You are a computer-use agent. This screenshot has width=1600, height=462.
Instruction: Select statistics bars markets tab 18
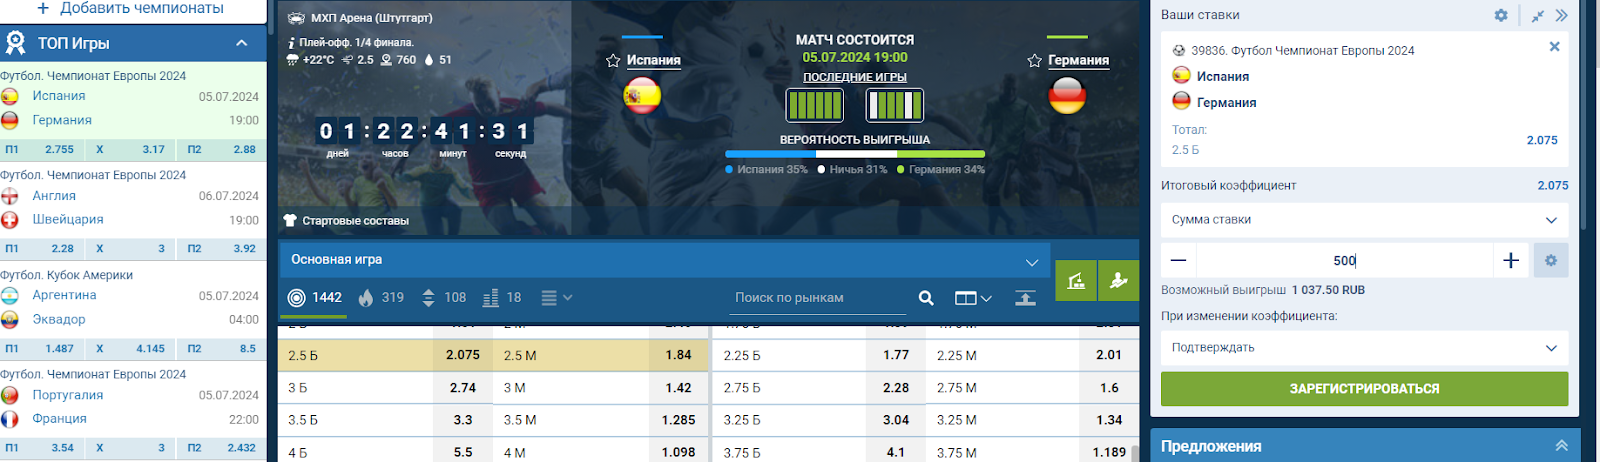pyautogui.click(x=502, y=298)
